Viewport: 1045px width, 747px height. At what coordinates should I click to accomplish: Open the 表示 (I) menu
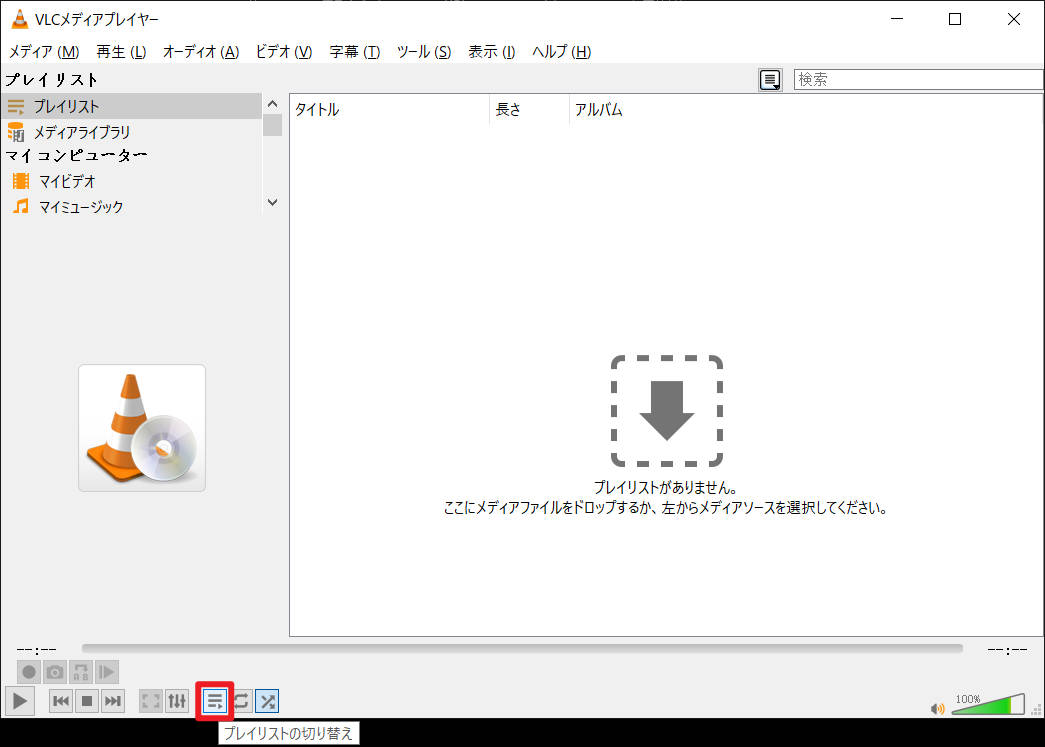point(492,51)
